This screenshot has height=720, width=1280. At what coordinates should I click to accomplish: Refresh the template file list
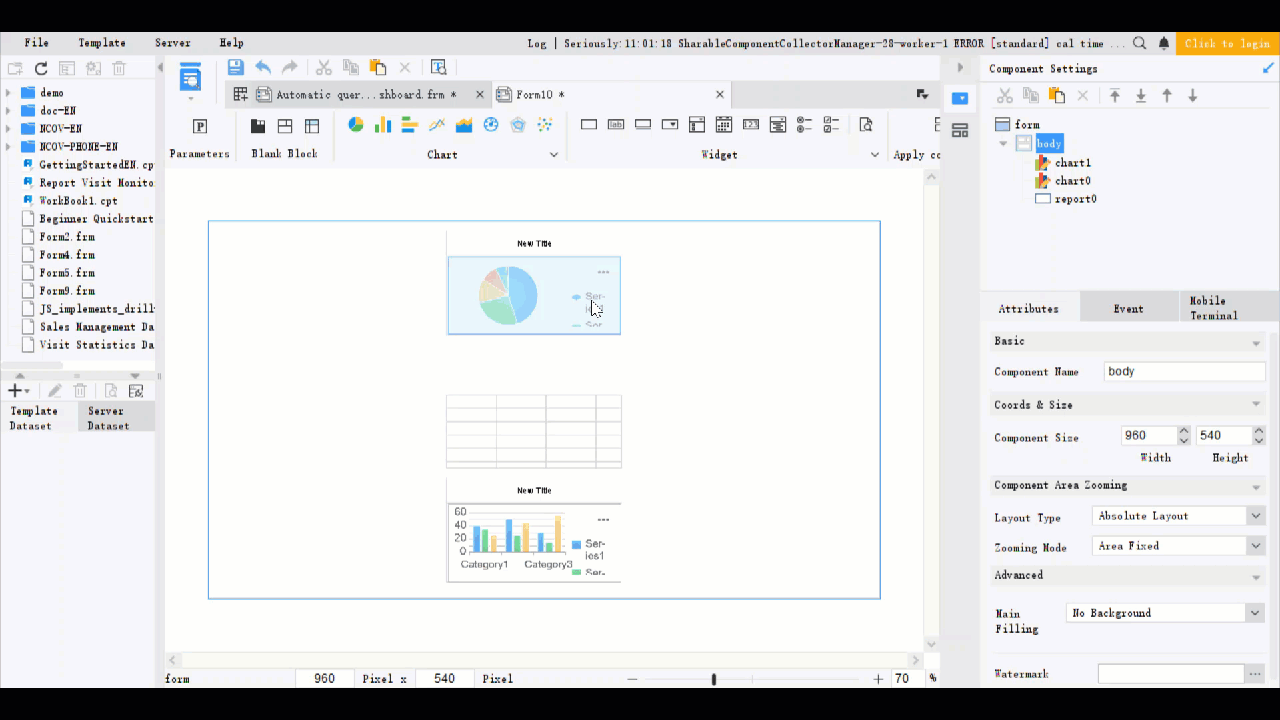pos(41,69)
